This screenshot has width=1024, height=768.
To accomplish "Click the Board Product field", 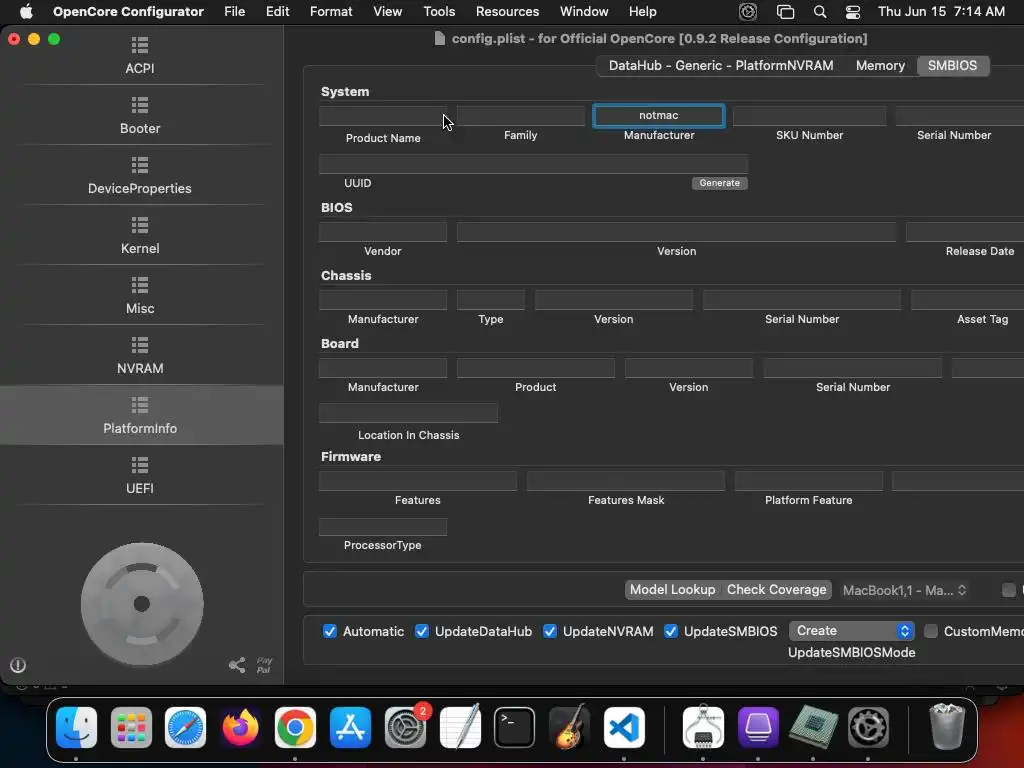I will [536, 368].
